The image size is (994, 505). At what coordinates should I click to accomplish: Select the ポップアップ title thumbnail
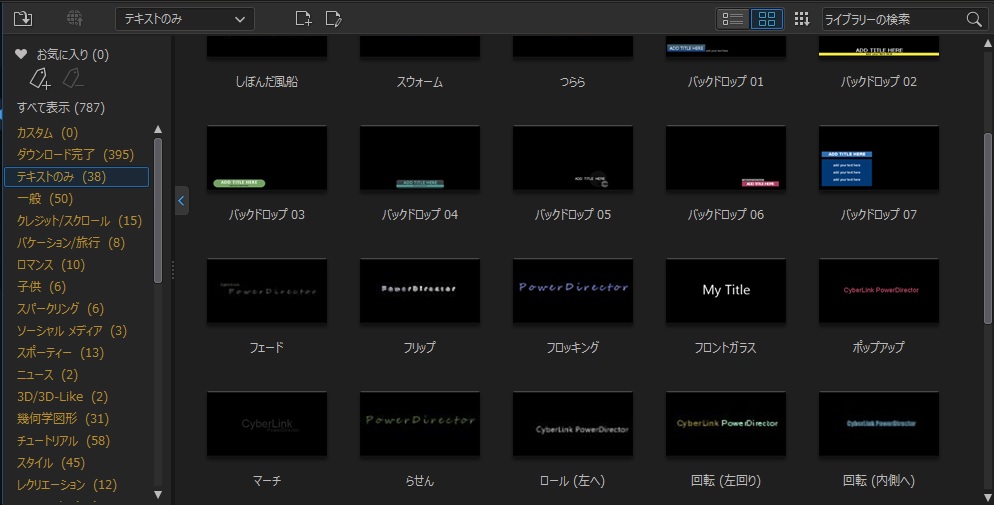879,291
